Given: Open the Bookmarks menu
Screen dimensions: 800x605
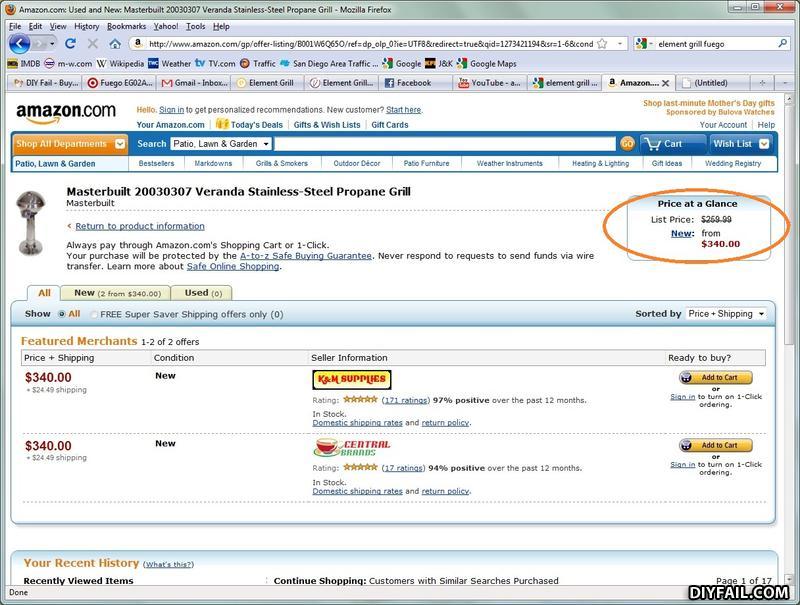Looking at the screenshot, I should pyautogui.click(x=126, y=26).
